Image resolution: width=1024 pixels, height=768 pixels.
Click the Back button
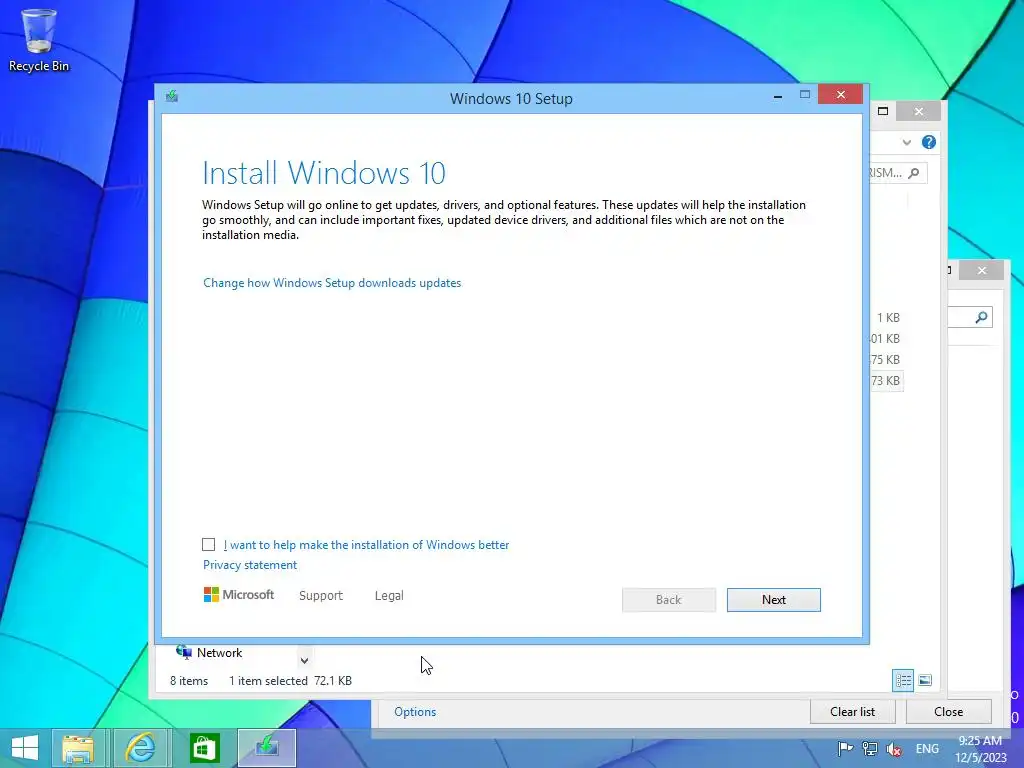[669, 600]
